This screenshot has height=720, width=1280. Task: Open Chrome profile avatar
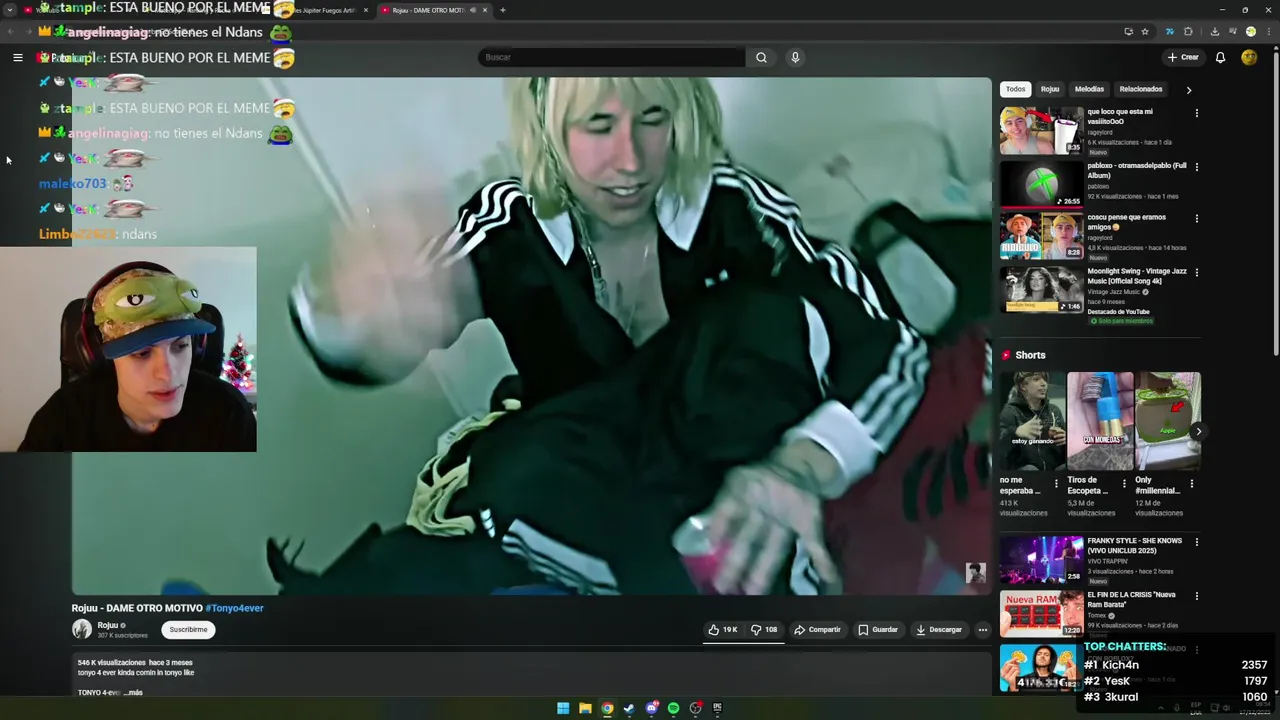pos(1250,31)
